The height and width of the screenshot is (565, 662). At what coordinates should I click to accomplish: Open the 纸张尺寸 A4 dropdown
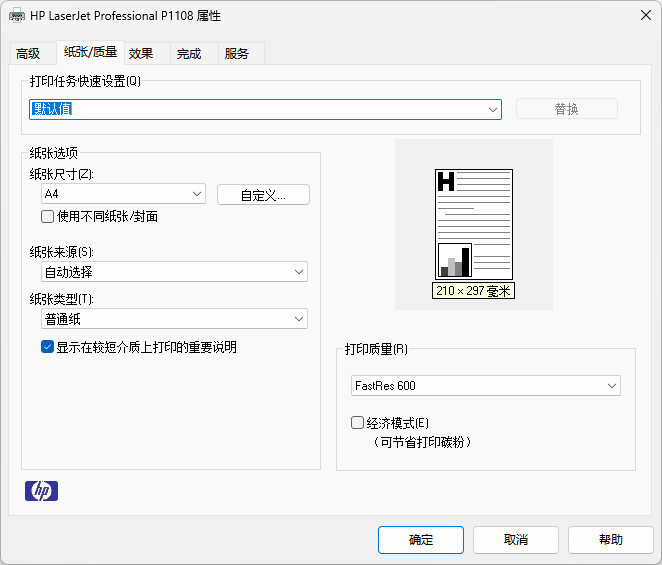(x=123, y=194)
